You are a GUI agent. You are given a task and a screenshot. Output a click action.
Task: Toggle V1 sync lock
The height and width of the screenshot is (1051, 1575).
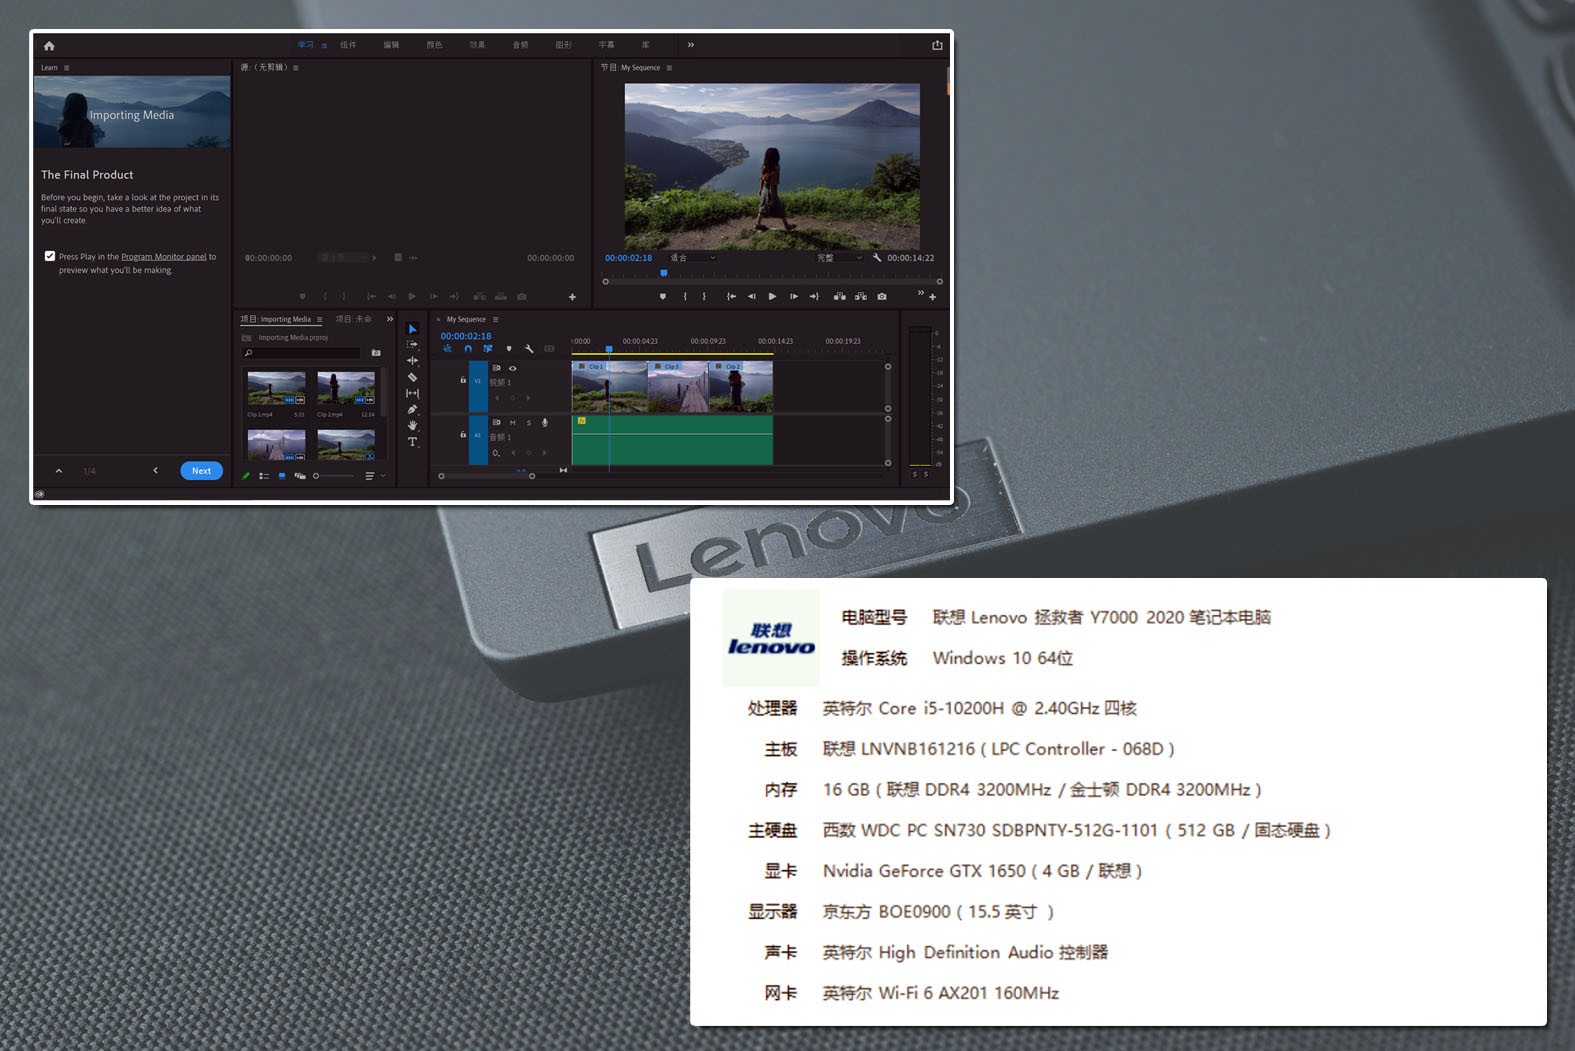tap(496, 368)
